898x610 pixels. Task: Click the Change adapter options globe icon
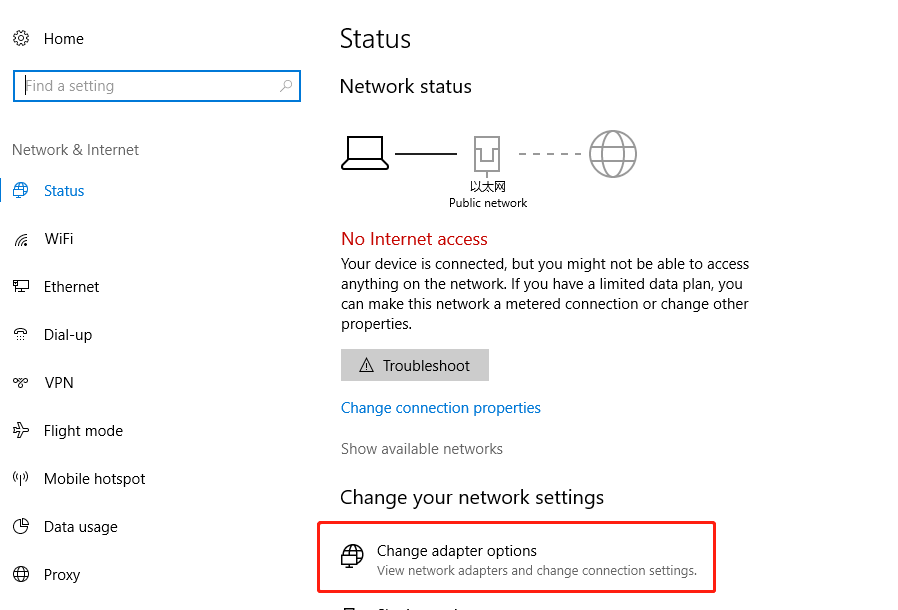(352, 556)
